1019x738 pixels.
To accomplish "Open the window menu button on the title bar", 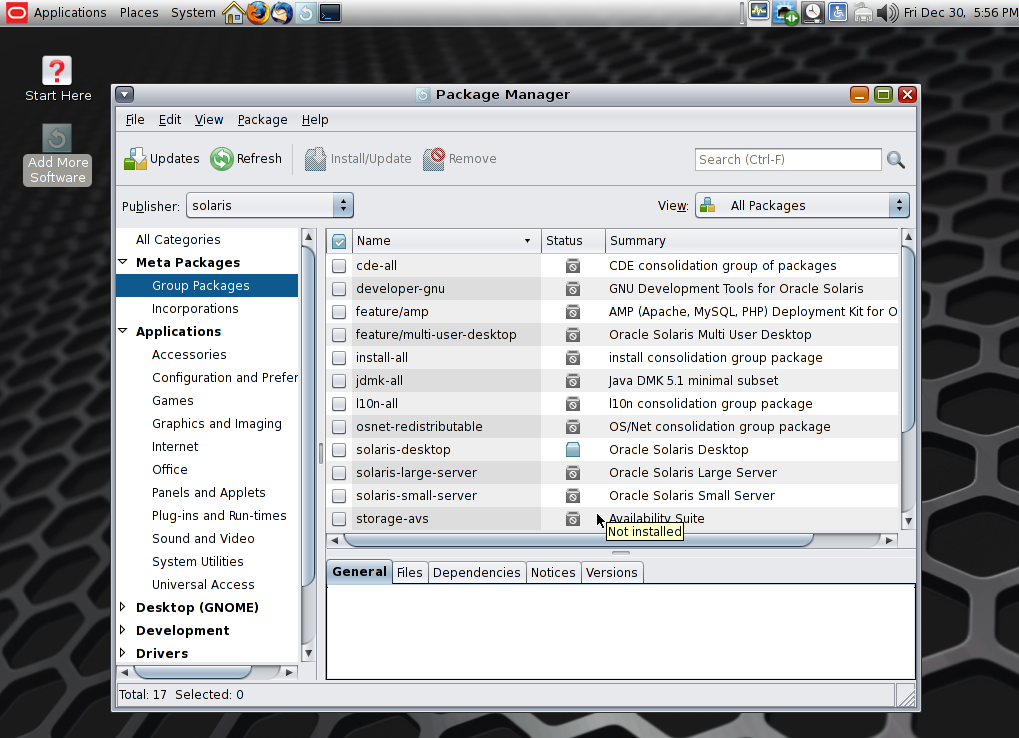I will coord(125,94).
